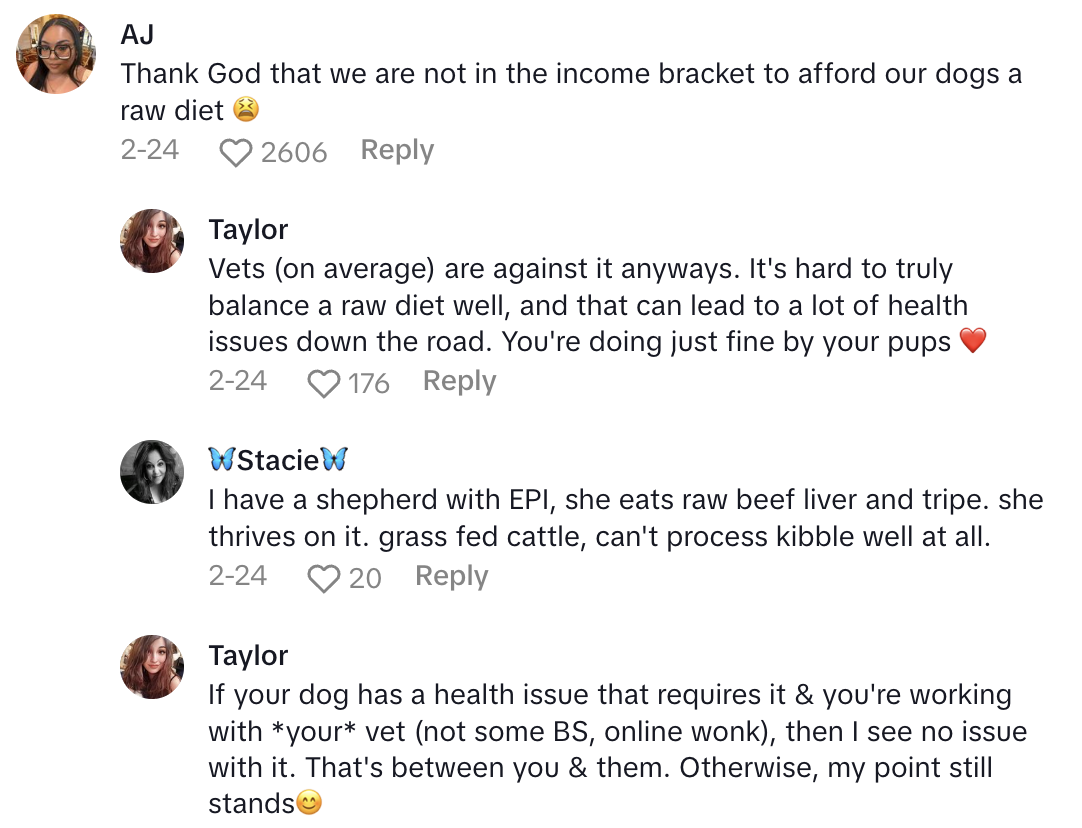
Task: Open the AJ username link
Action: tap(135, 35)
